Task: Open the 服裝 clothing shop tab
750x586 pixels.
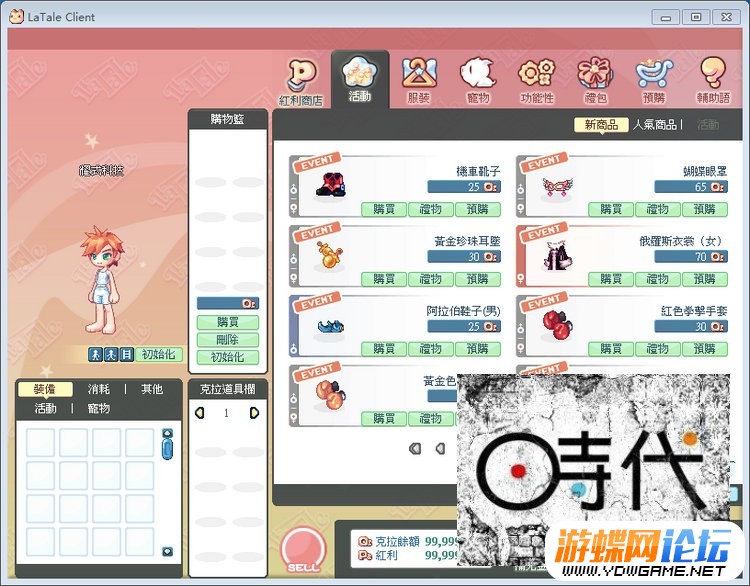Action: [x=419, y=81]
